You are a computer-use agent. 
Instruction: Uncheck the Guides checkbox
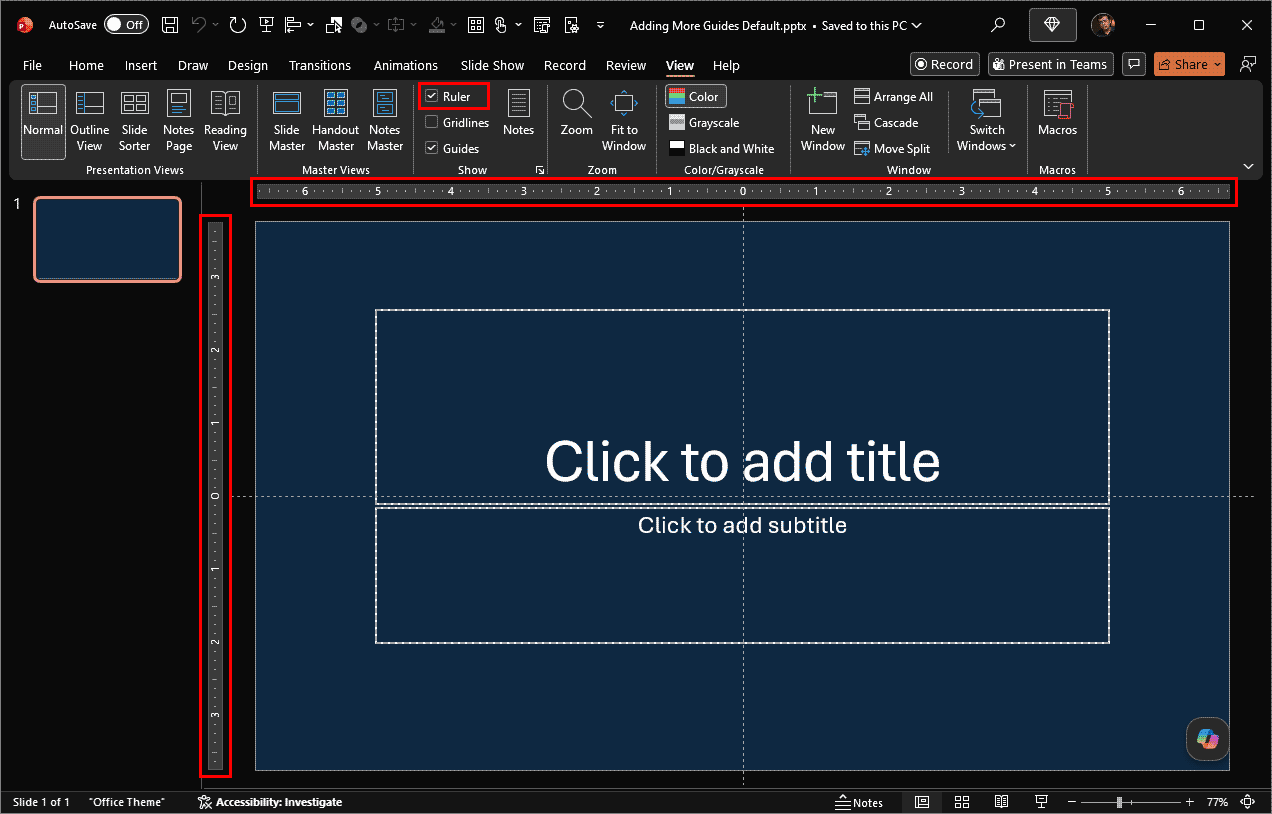pos(431,148)
